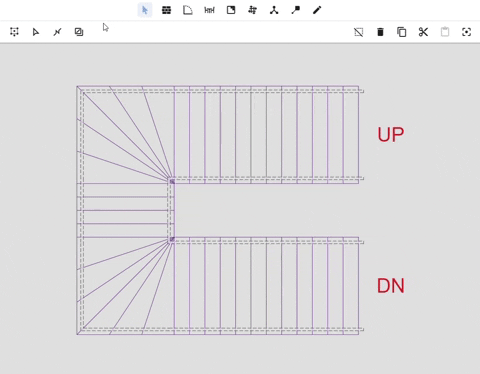480x374 pixels.
Task: Click the upper newel post marker
Action: pos(172,182)
